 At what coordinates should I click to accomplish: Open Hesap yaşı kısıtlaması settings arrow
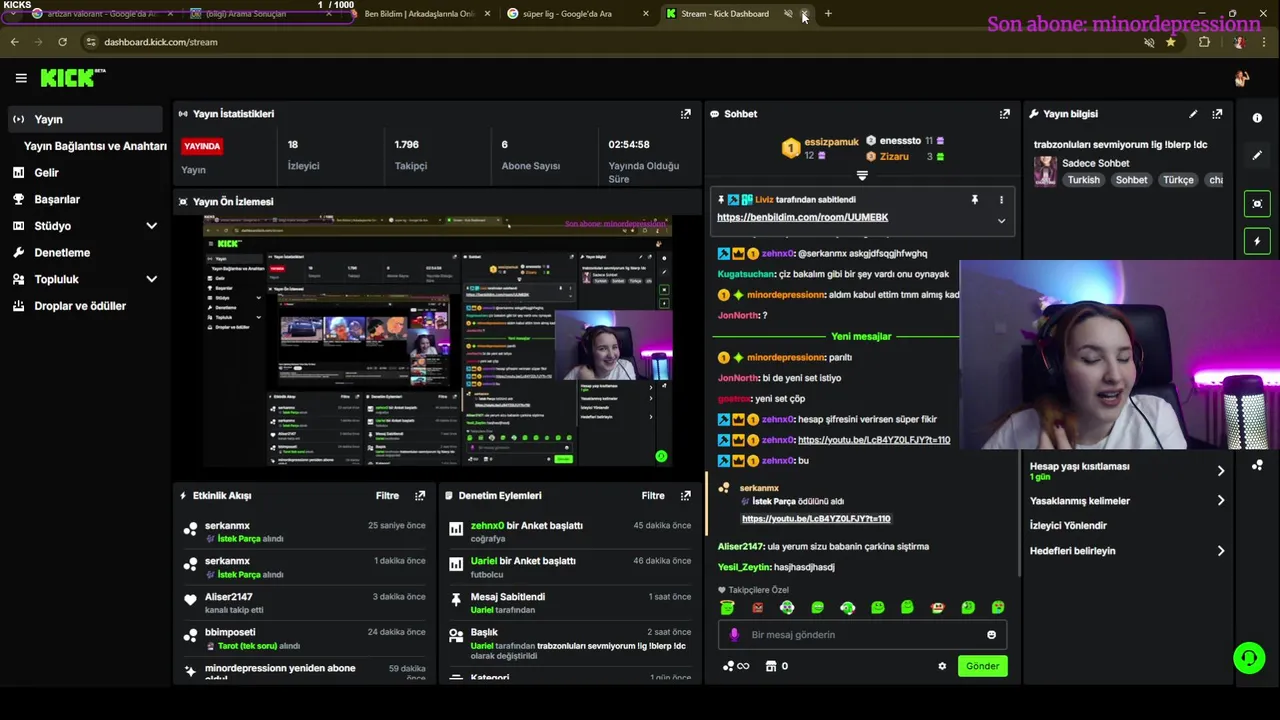pos(1220,471)
